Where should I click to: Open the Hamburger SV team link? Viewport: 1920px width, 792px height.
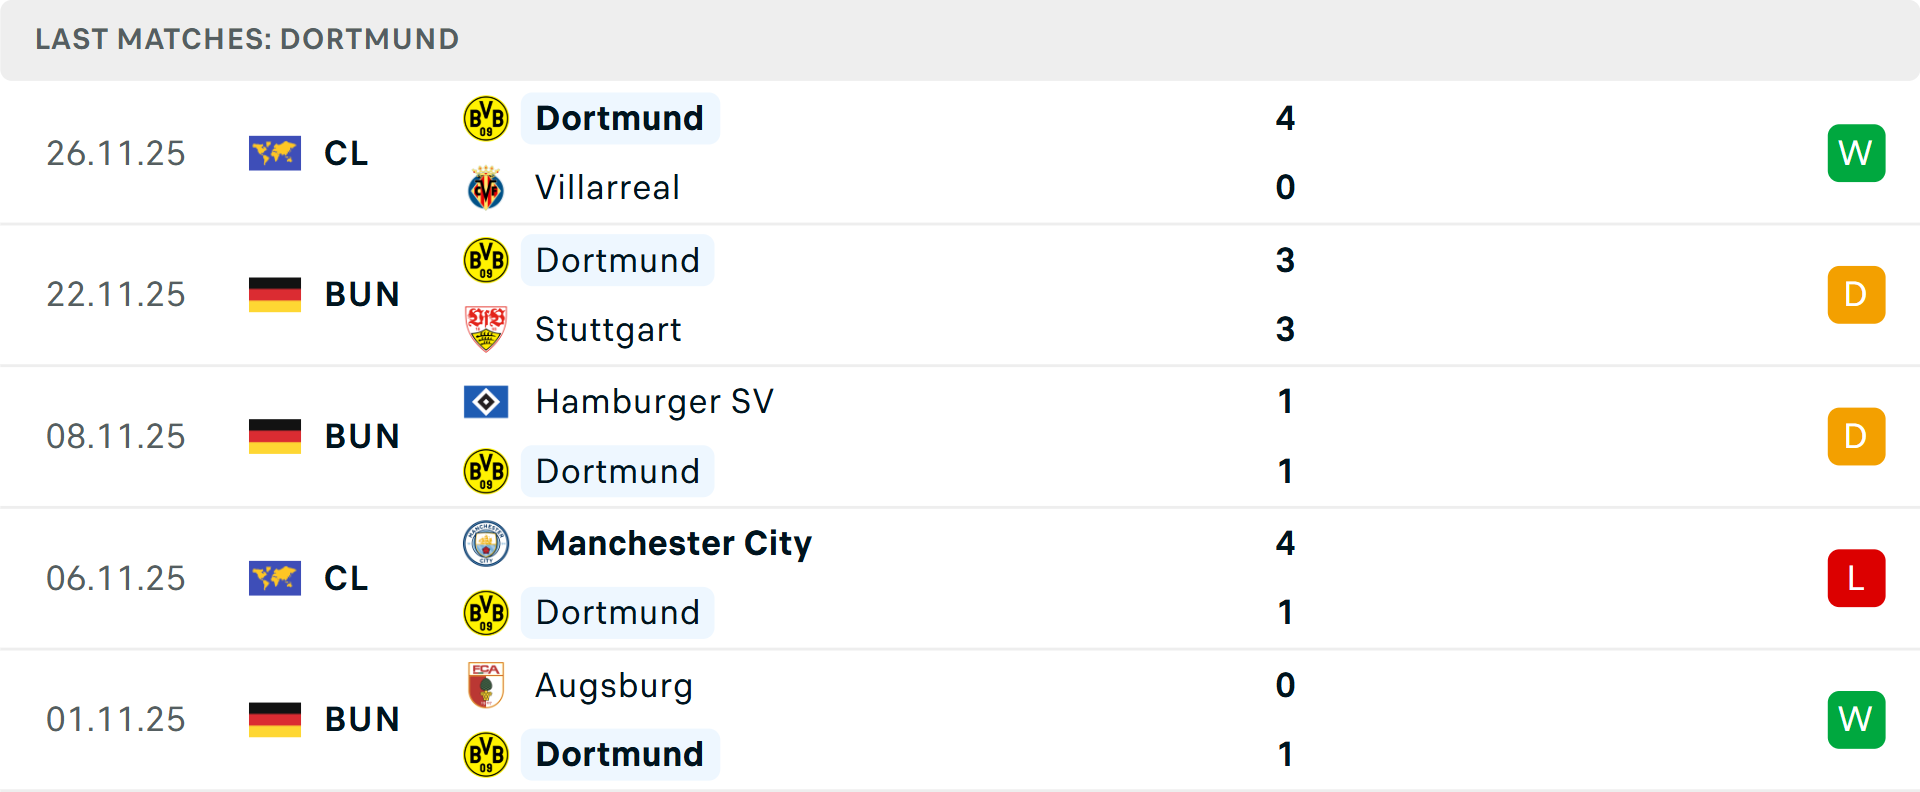click(x=654, y=402)
